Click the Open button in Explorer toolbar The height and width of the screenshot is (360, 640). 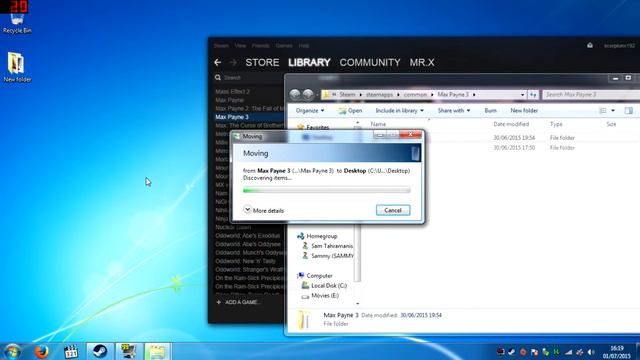350,111
